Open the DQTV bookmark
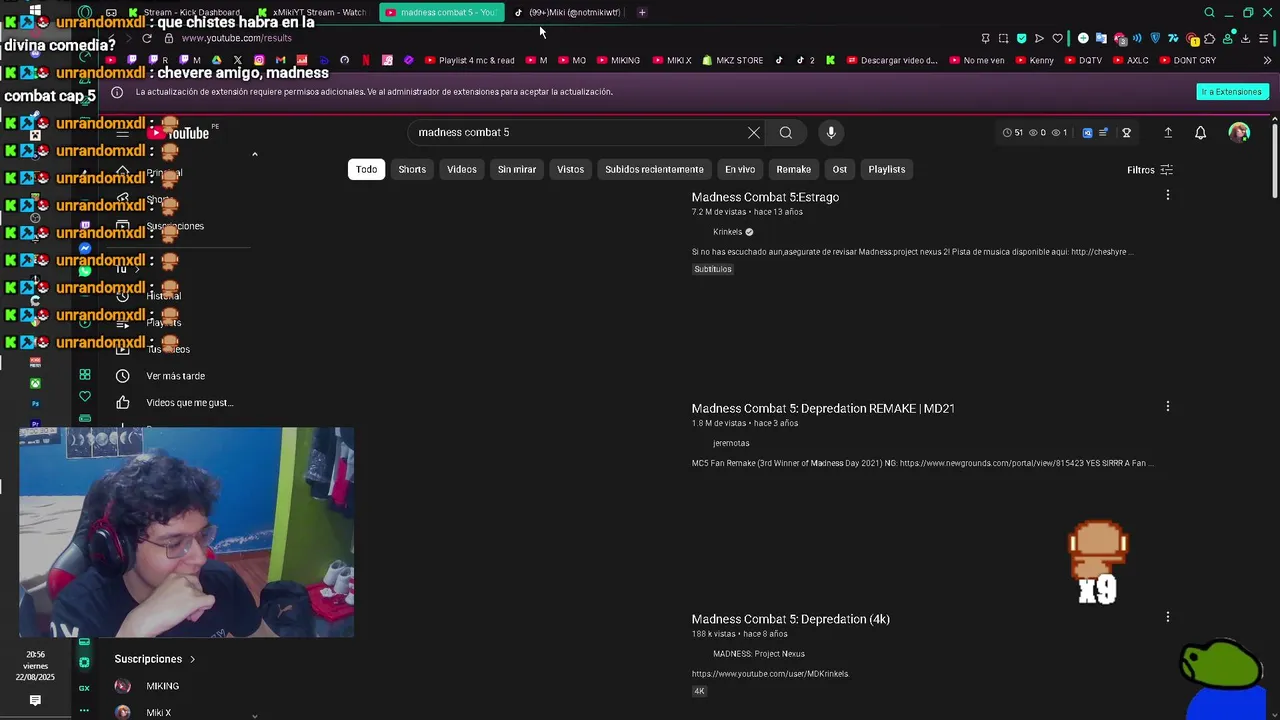Viewport: 1280px width, 720px height. point(1083,60)
